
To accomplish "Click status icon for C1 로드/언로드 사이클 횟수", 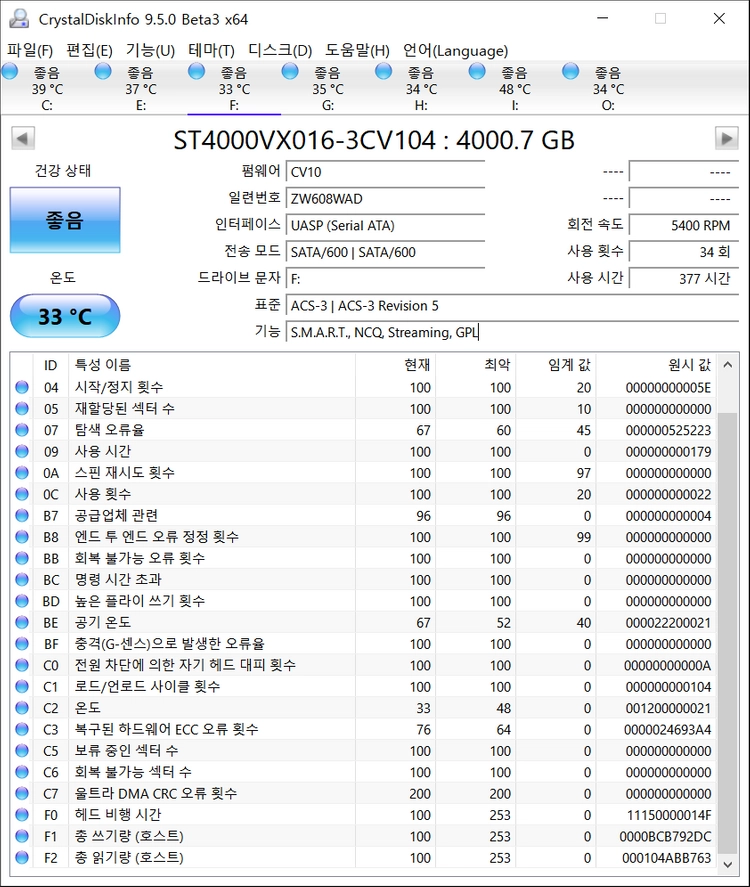I will [22, 686].
